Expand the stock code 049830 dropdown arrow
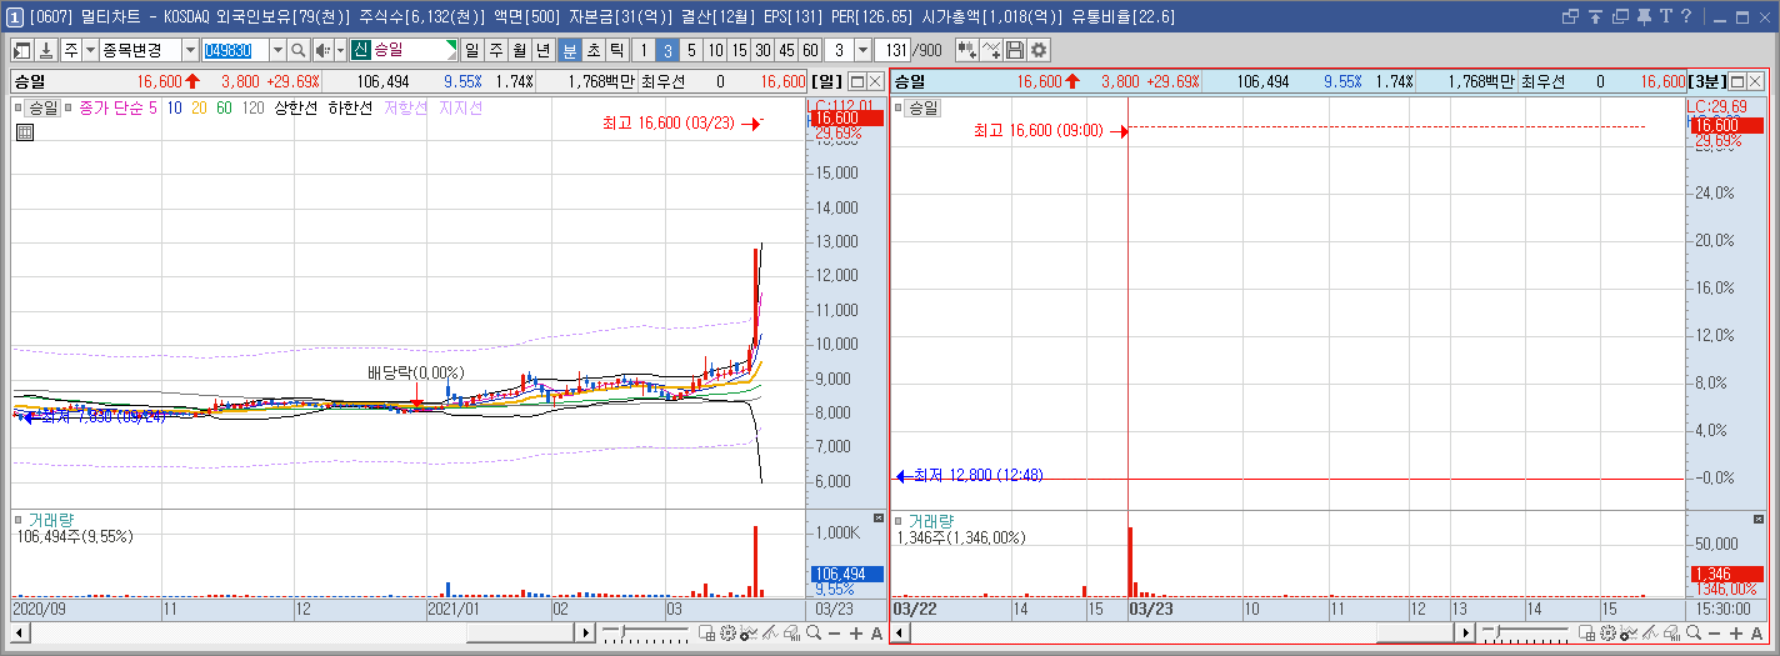The height and width of the screenshot is (656, 1780). (277, 50)
